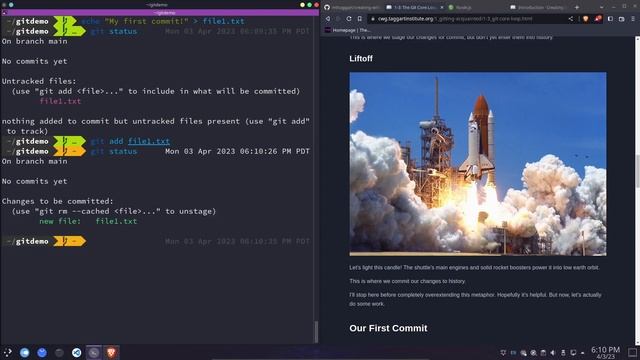Click the show desktop button

coord(632,353)
